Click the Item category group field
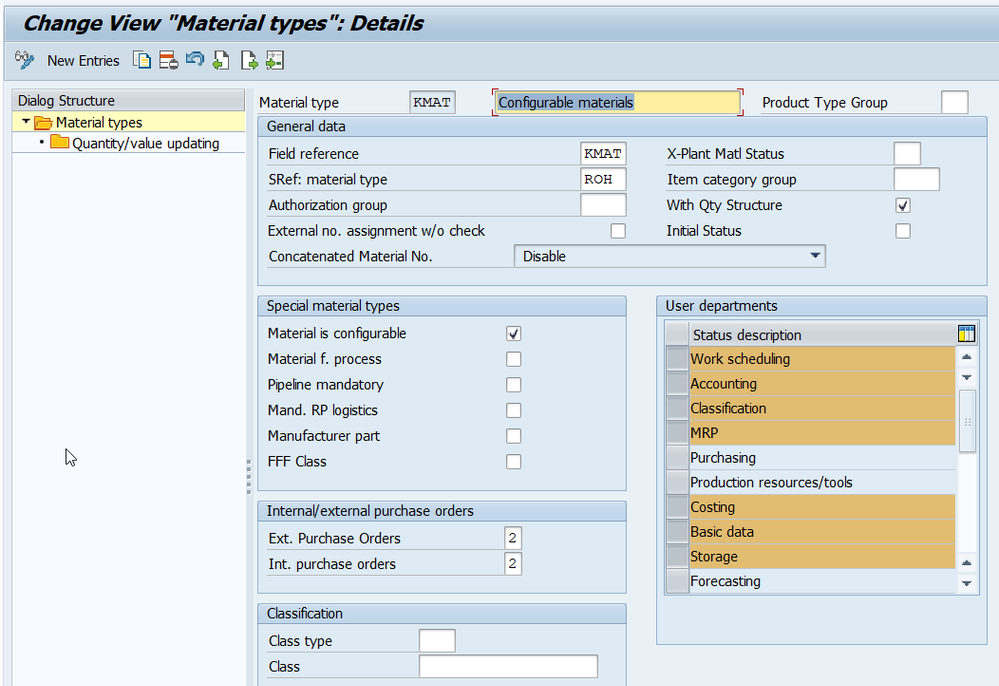The height and width of the screenshot is (686, 999). [x=916, y=180]
